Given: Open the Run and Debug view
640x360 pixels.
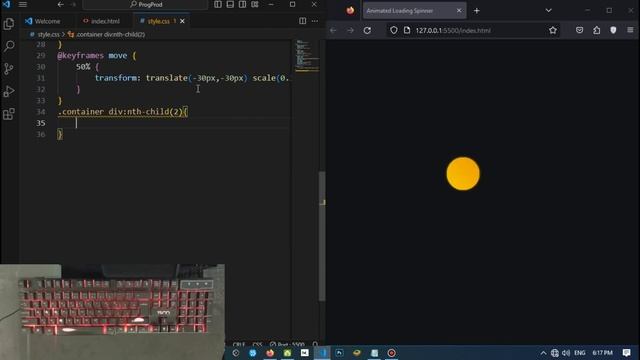Looking at the screenshot, I should [x=9, y=91].
